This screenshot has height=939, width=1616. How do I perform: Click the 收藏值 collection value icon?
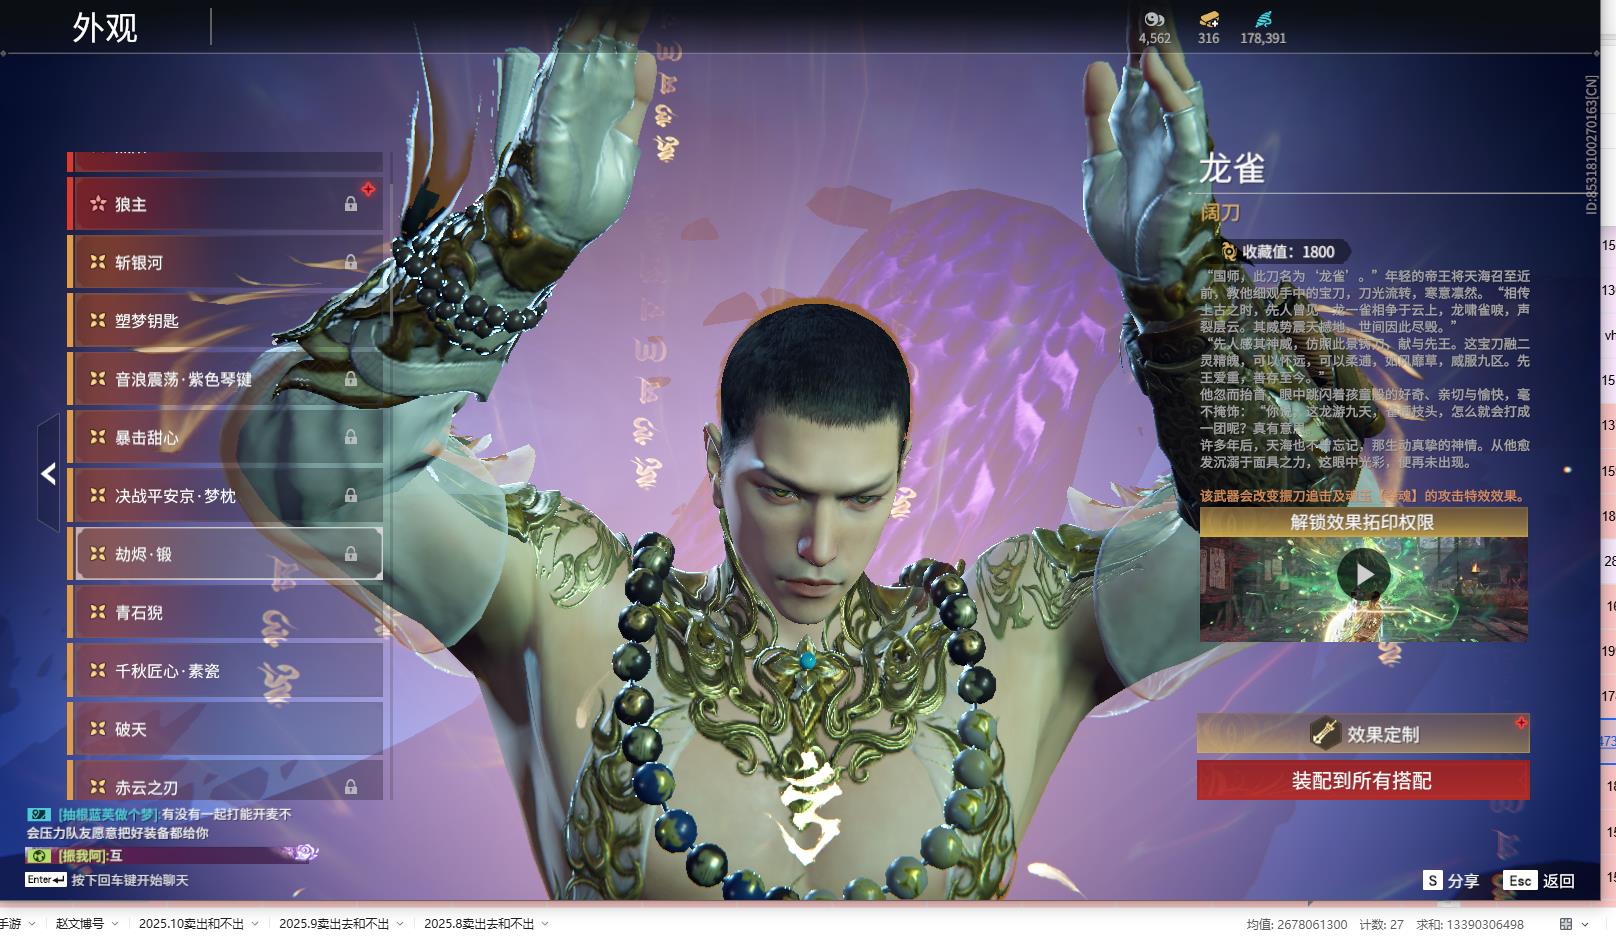coord(1228,252)
